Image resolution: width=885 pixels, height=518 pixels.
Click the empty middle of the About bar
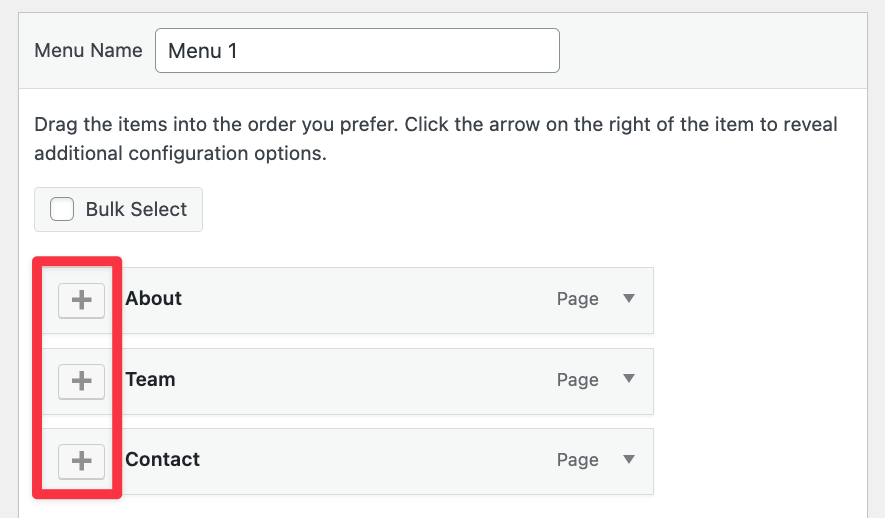(370, 299)
